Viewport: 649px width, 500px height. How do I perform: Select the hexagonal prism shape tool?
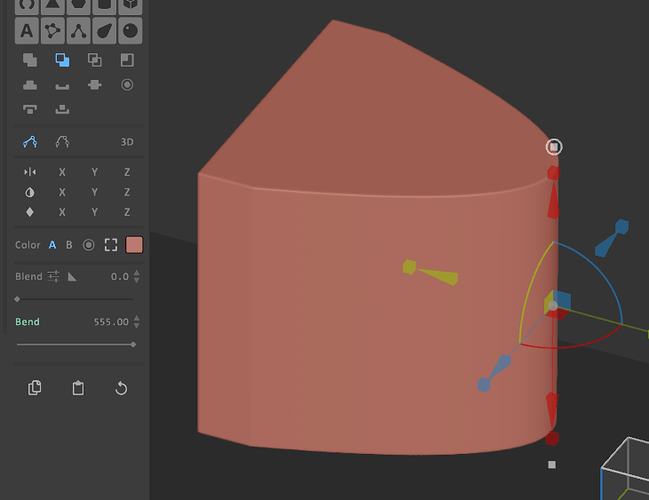point(79,6)
